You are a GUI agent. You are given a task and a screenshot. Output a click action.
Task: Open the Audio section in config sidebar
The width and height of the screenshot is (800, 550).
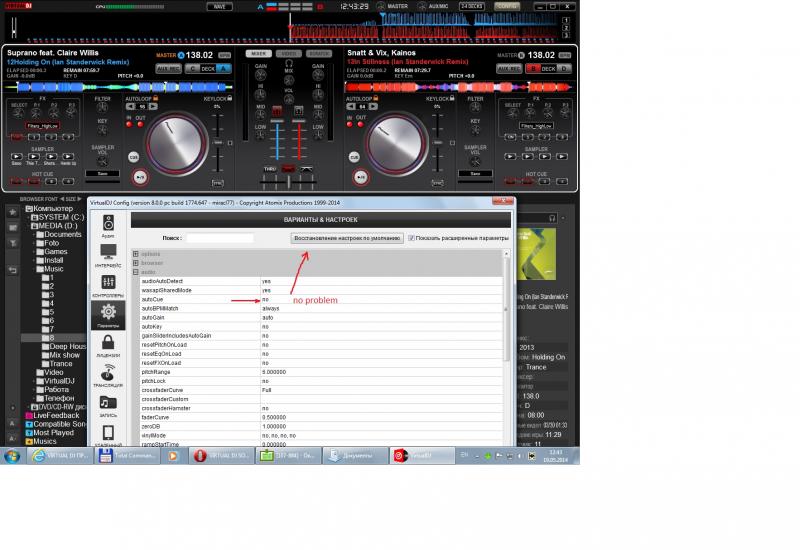pos(108,227)
